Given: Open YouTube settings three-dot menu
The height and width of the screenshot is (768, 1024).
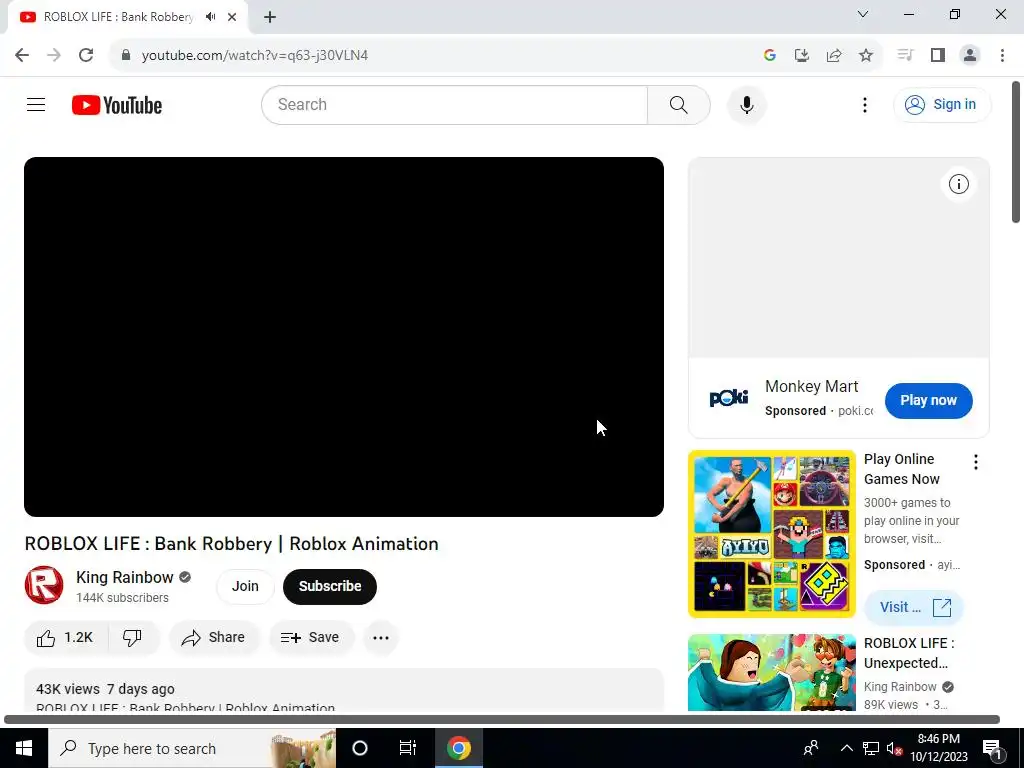Looking at the screenshot, I should pyautogui.click(x=865, y=105).
